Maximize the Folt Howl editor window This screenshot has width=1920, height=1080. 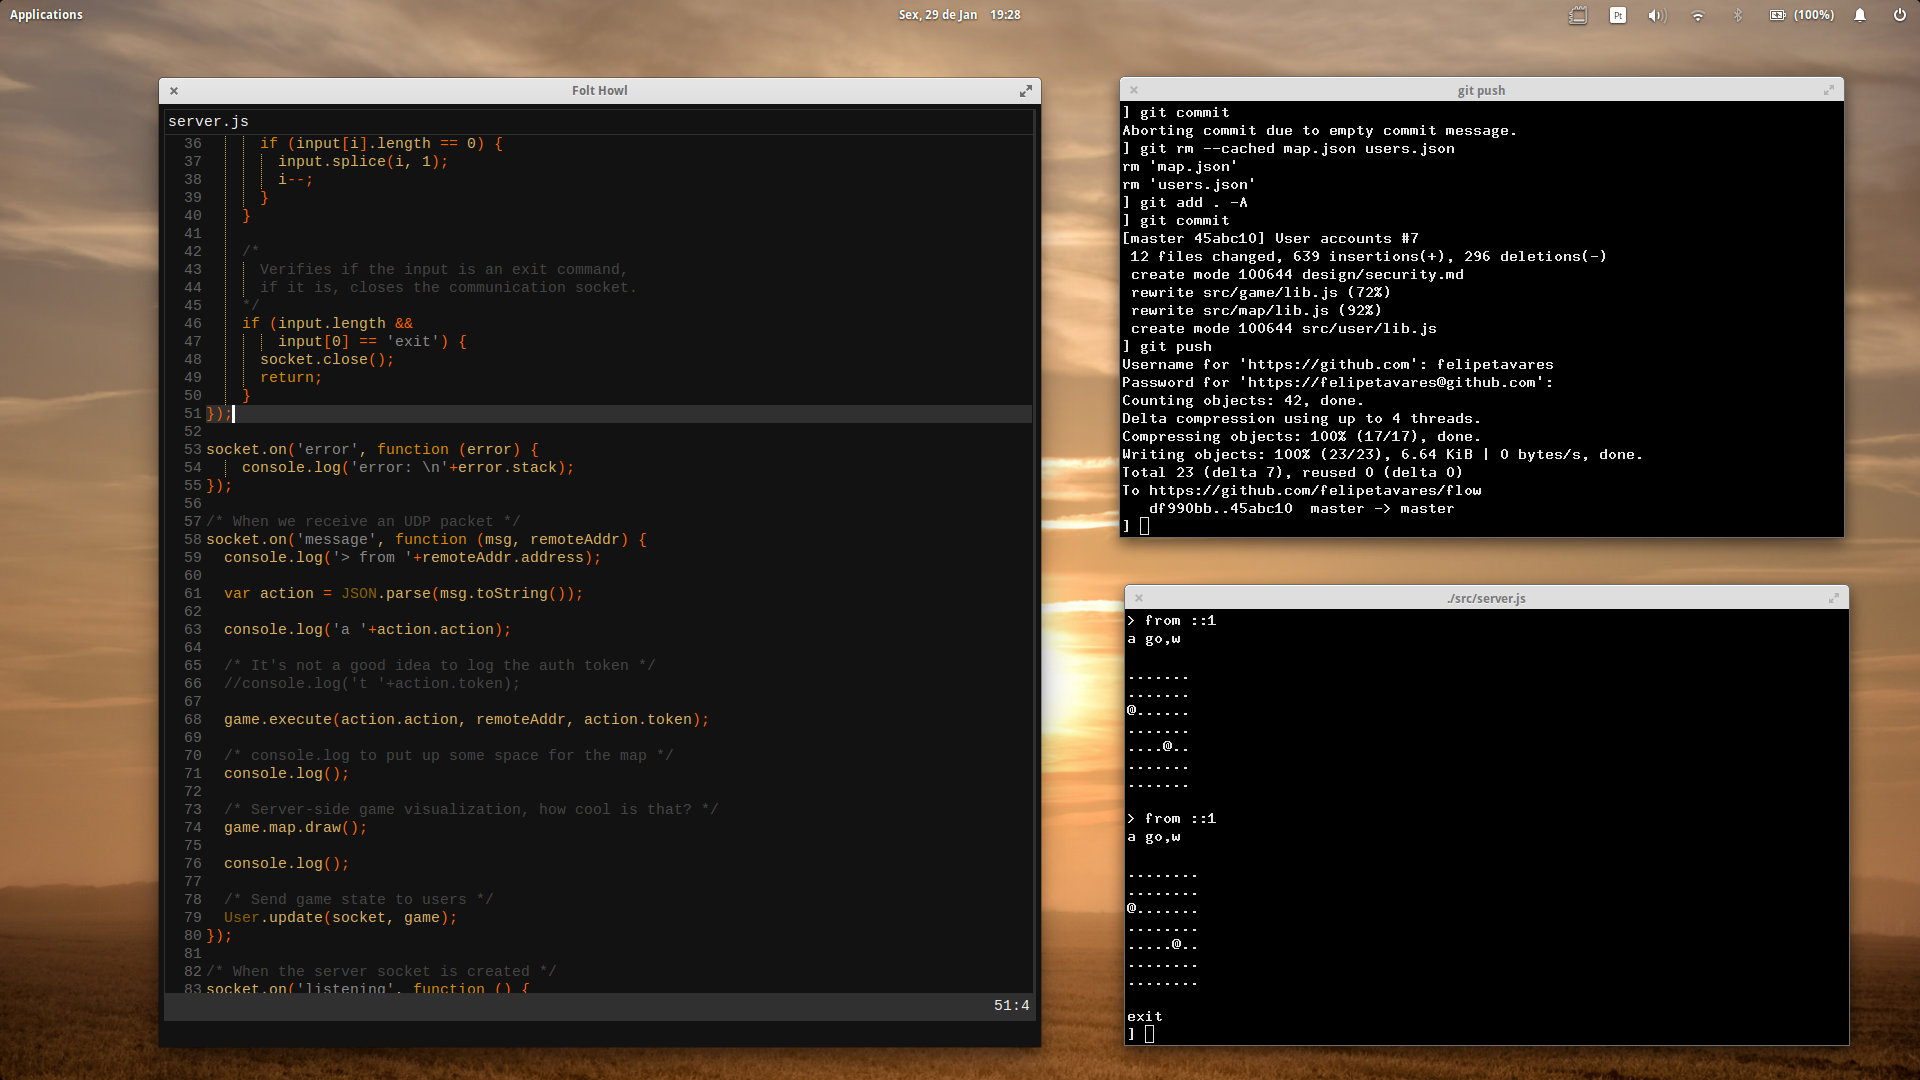1026,91
